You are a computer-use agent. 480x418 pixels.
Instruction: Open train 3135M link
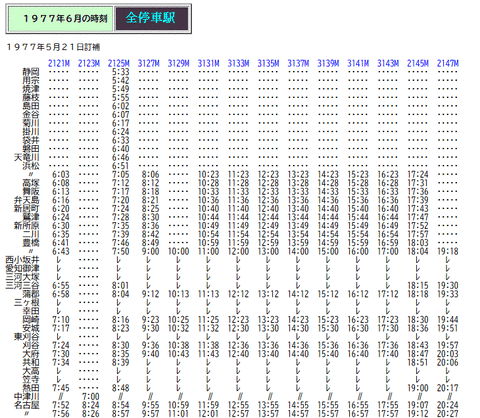pos(268,63)
